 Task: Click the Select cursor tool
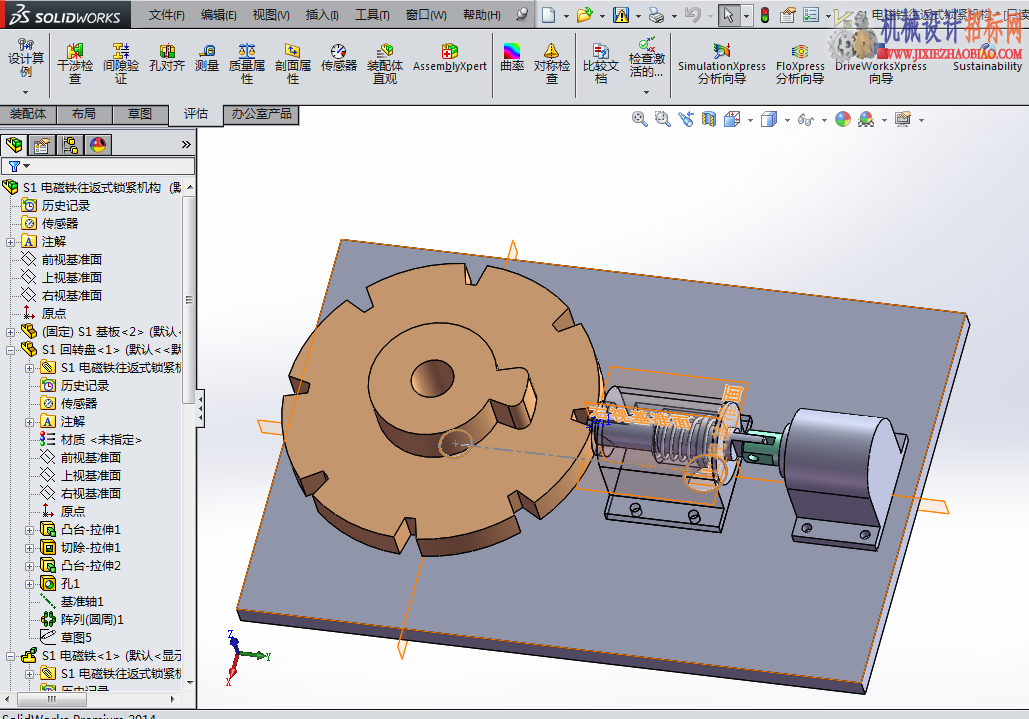pyautogui.click(x=728, y=14)
